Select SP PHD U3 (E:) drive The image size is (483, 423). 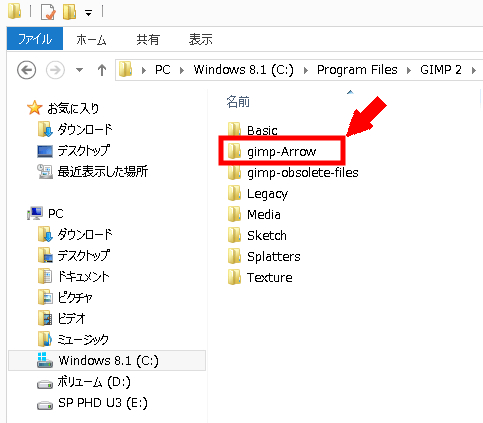click(x=103, y=403)
